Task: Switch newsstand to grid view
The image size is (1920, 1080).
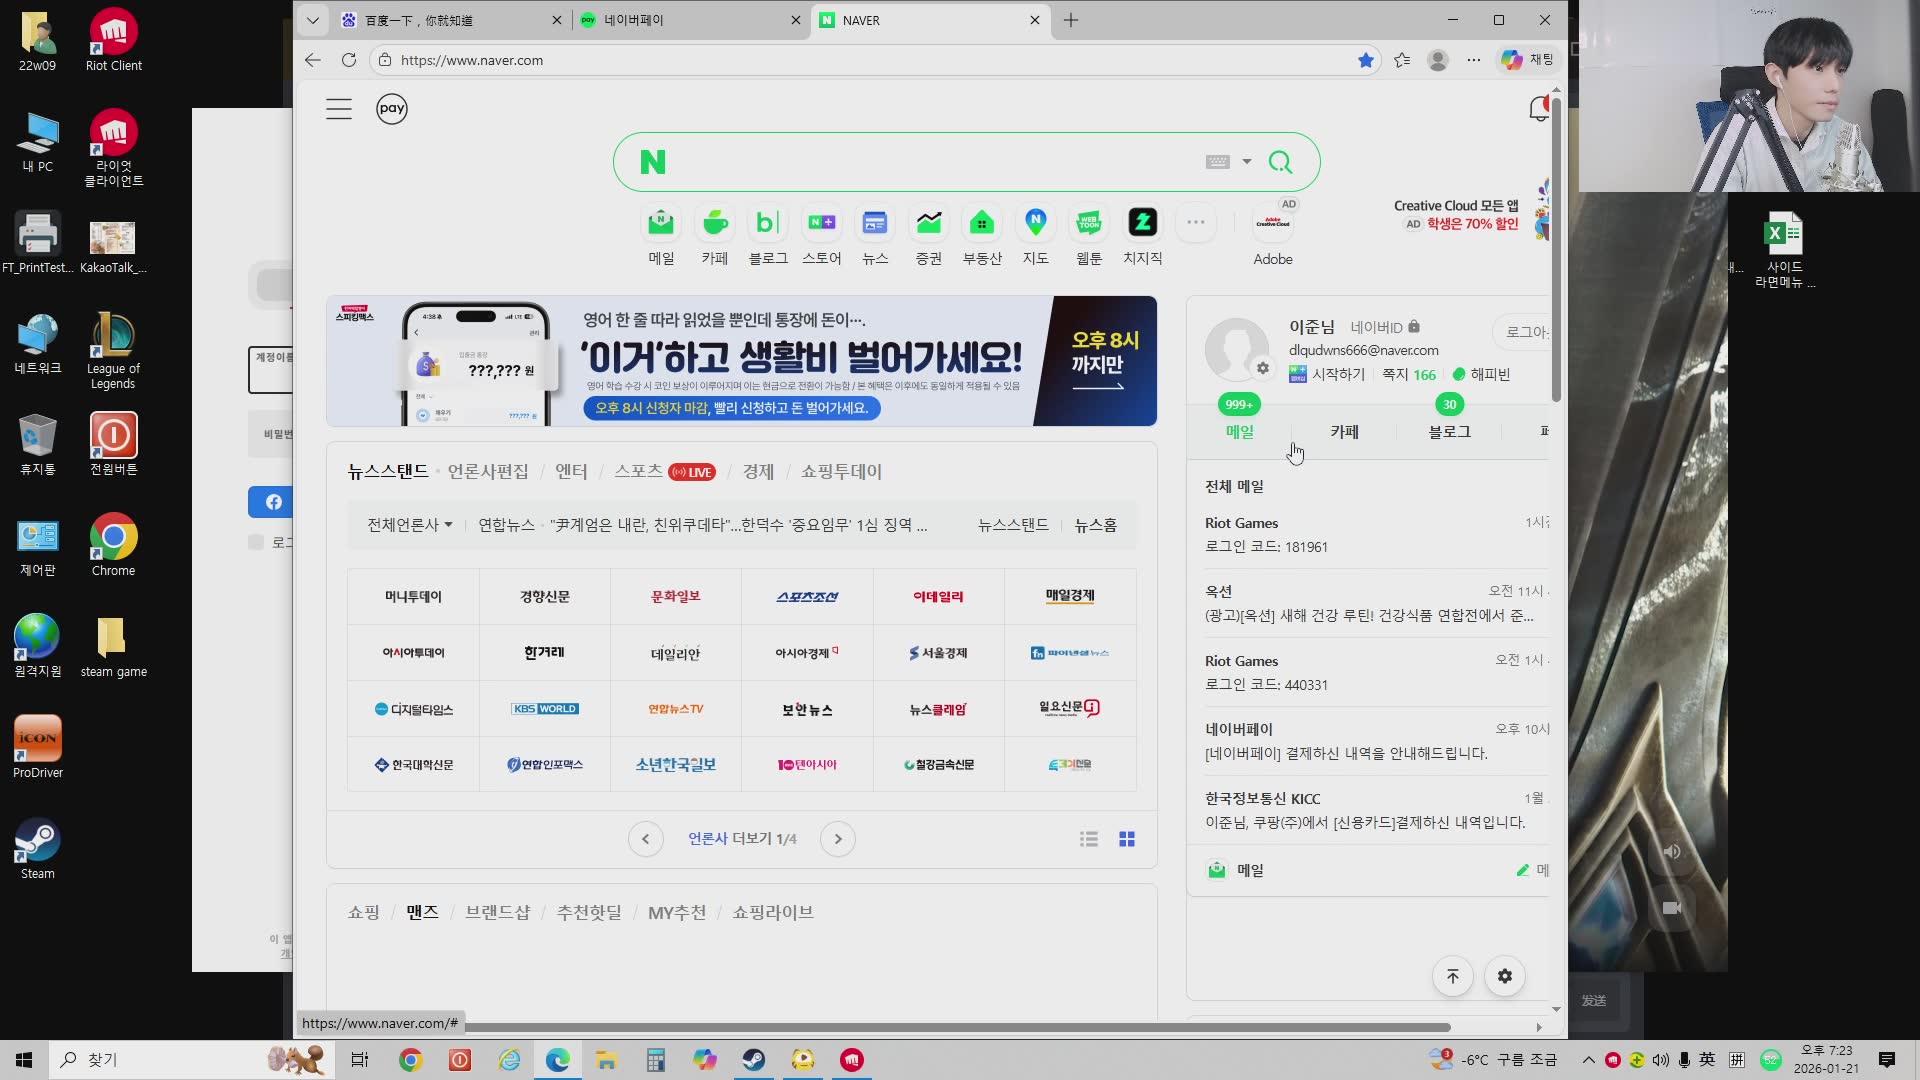Action: 1127,839
